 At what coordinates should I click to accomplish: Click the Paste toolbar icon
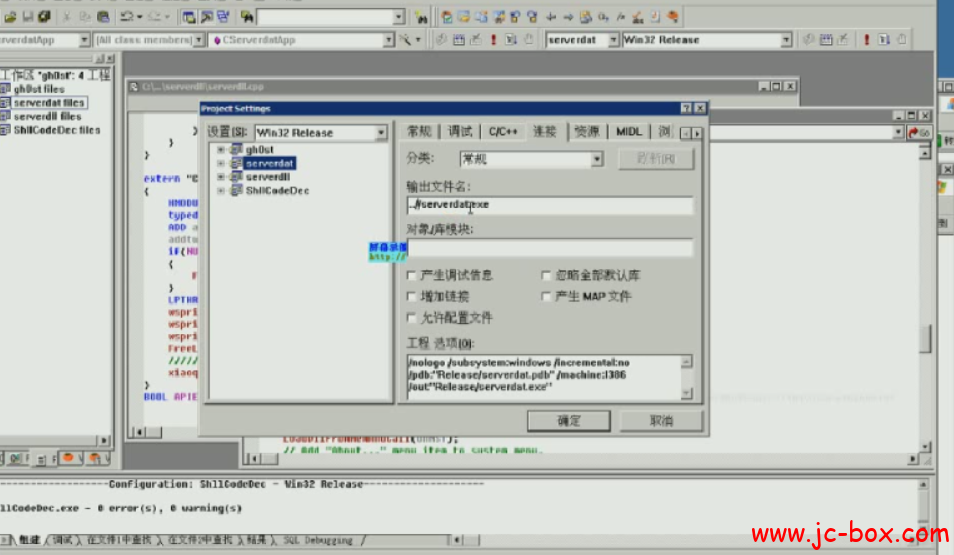tap(104, 17)
